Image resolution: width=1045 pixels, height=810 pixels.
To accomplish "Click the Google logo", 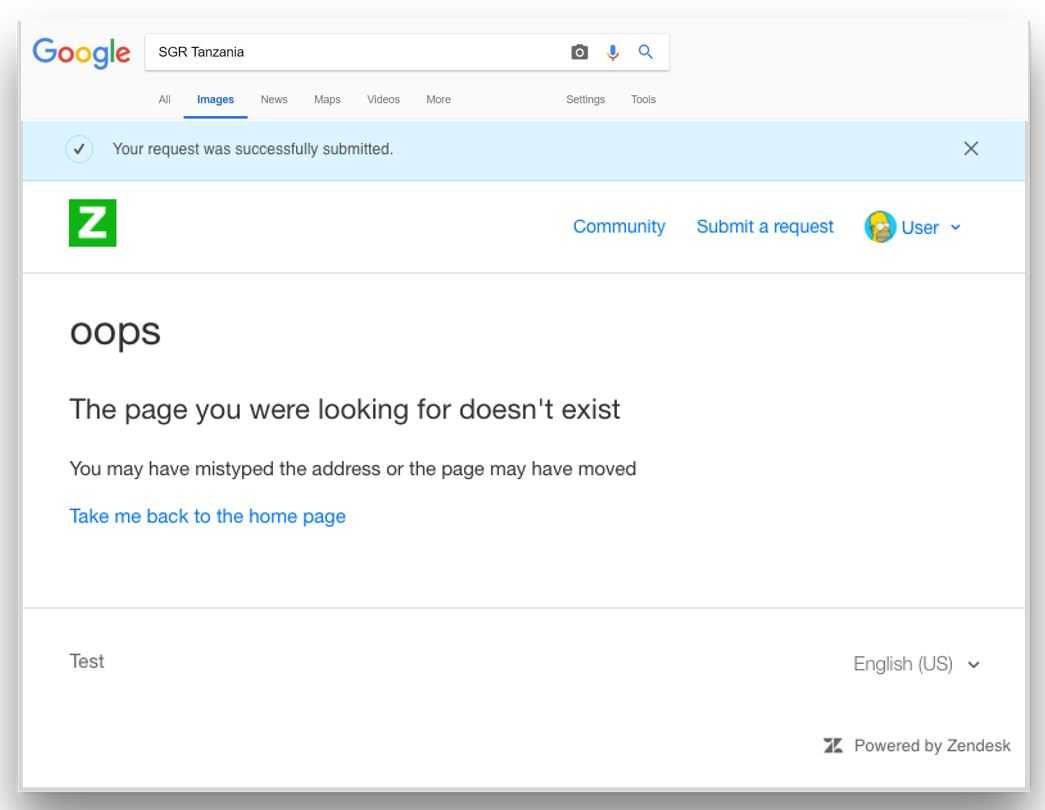I will click(x=81, y=53).
